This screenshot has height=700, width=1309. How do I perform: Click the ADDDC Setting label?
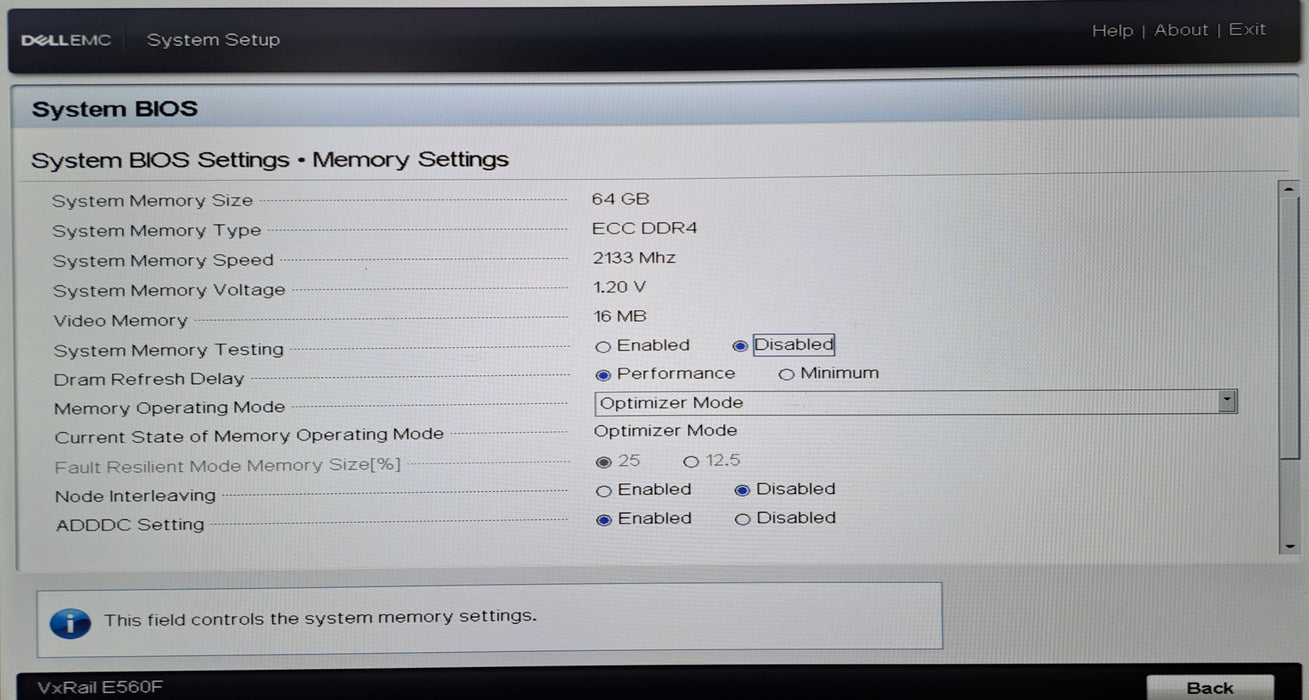tap(130, 525)
